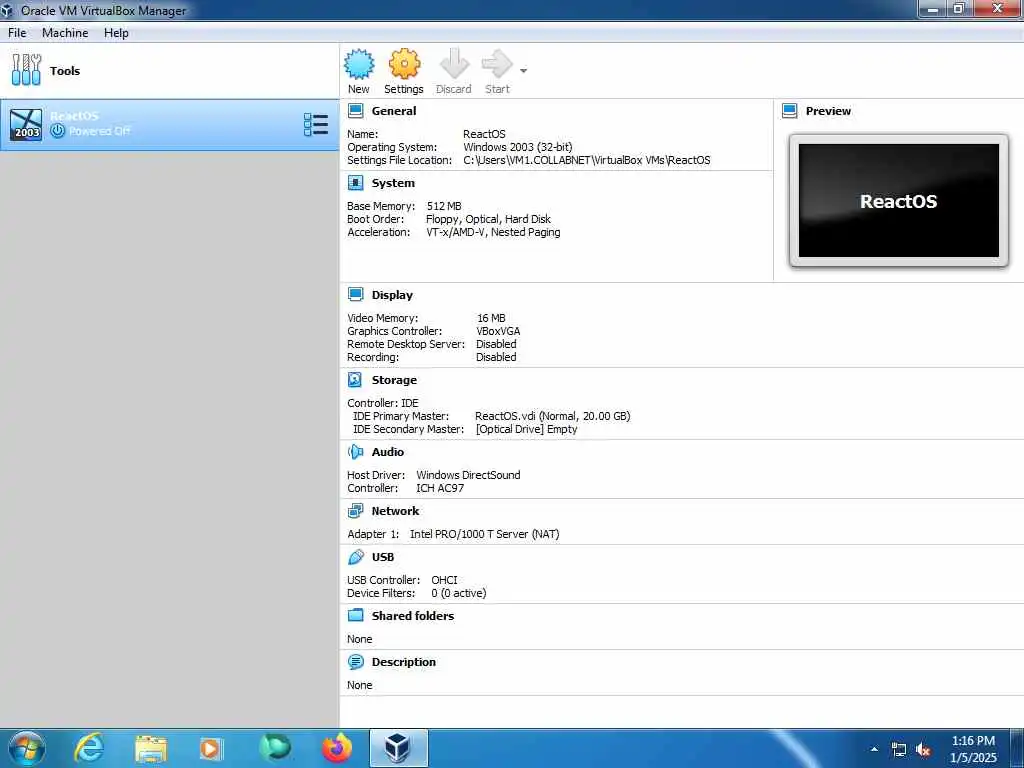
Task: Open the System settings heading link
Action: coord(393,184)
